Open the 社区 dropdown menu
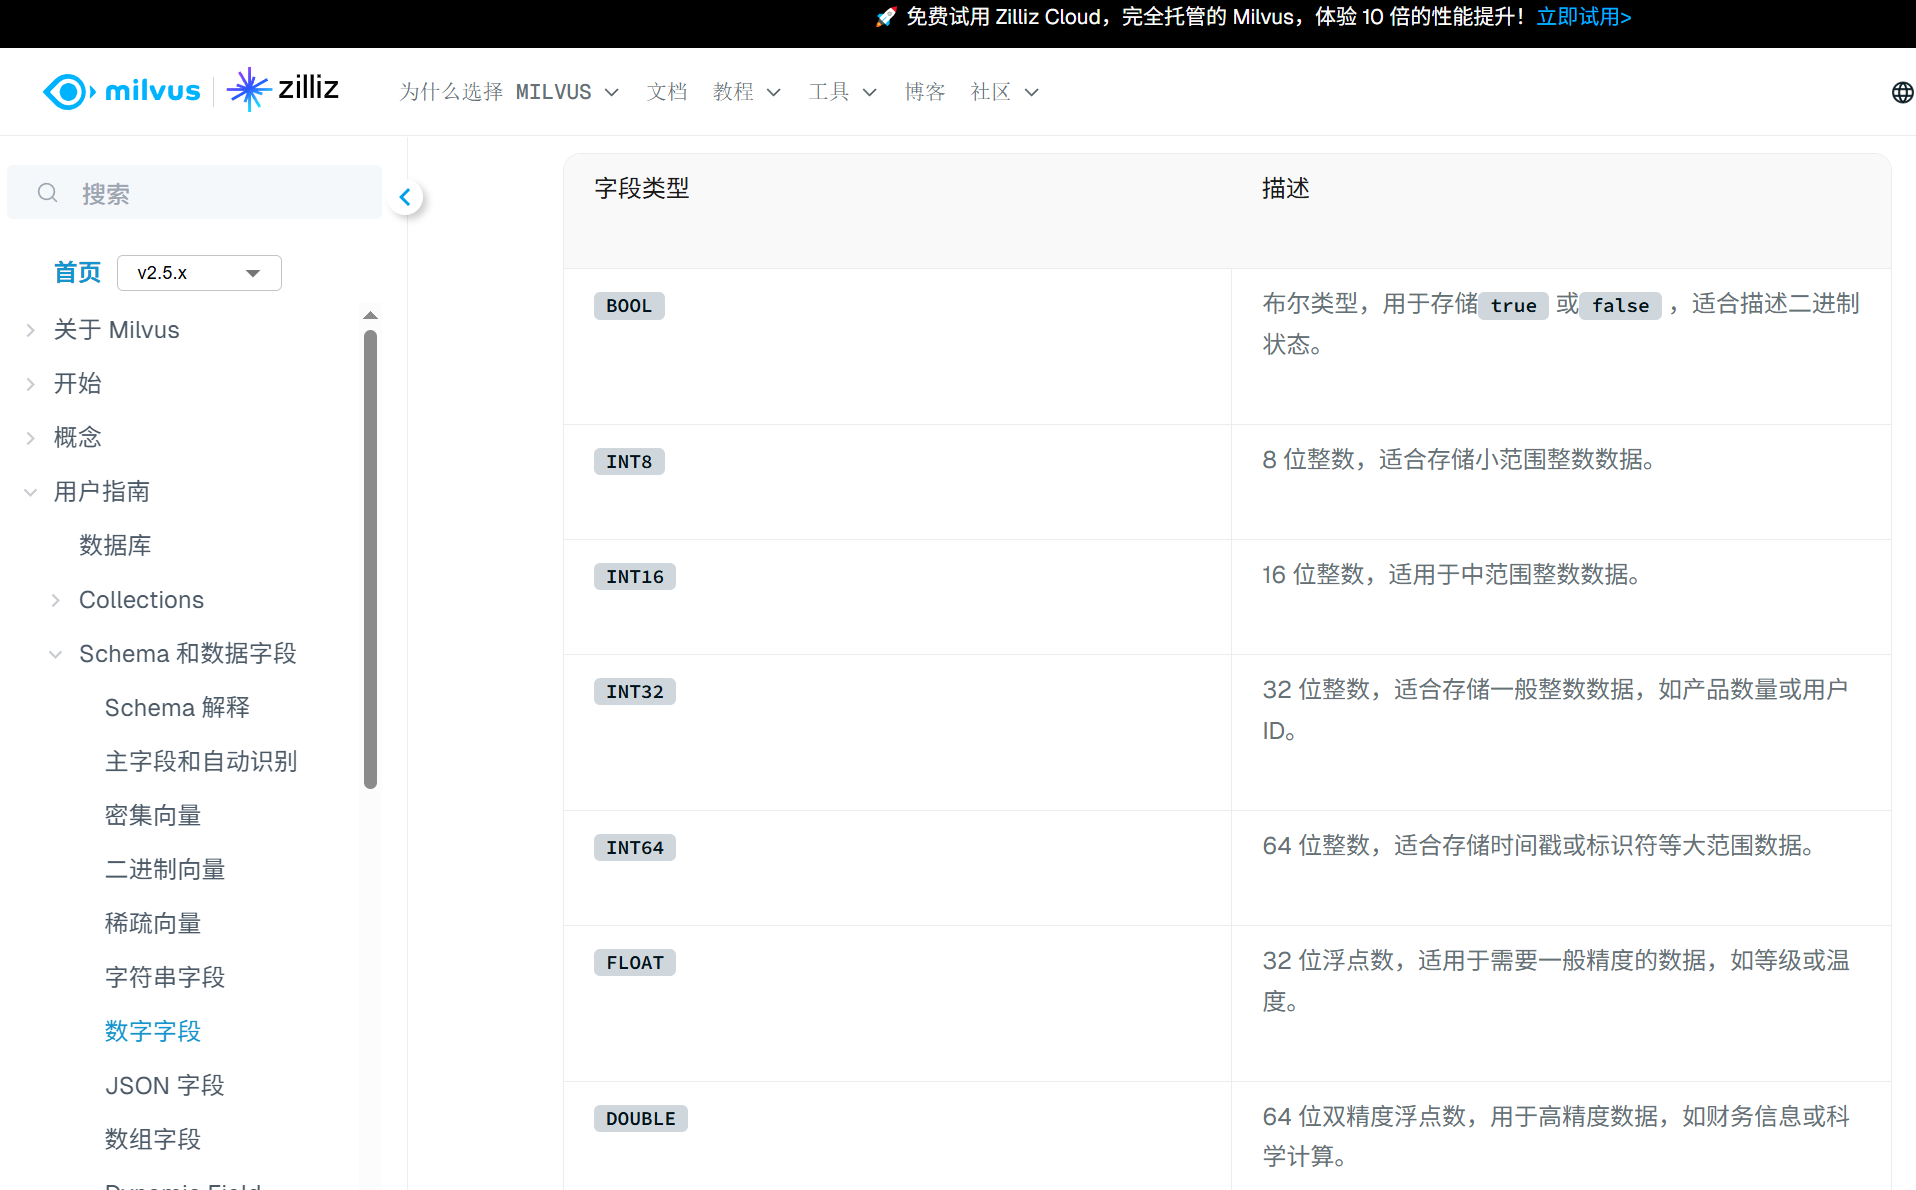The width and height of the screenshot is (1916, 1190). 1004,92
